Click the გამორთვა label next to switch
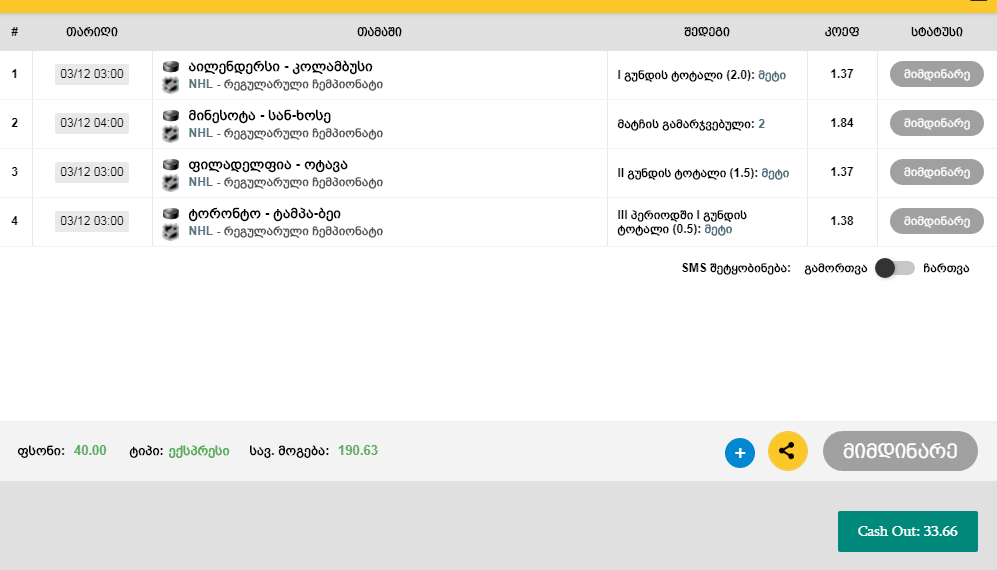Image resolution: width=997 pixels, height=570 pixels. (x=835, y=268)
